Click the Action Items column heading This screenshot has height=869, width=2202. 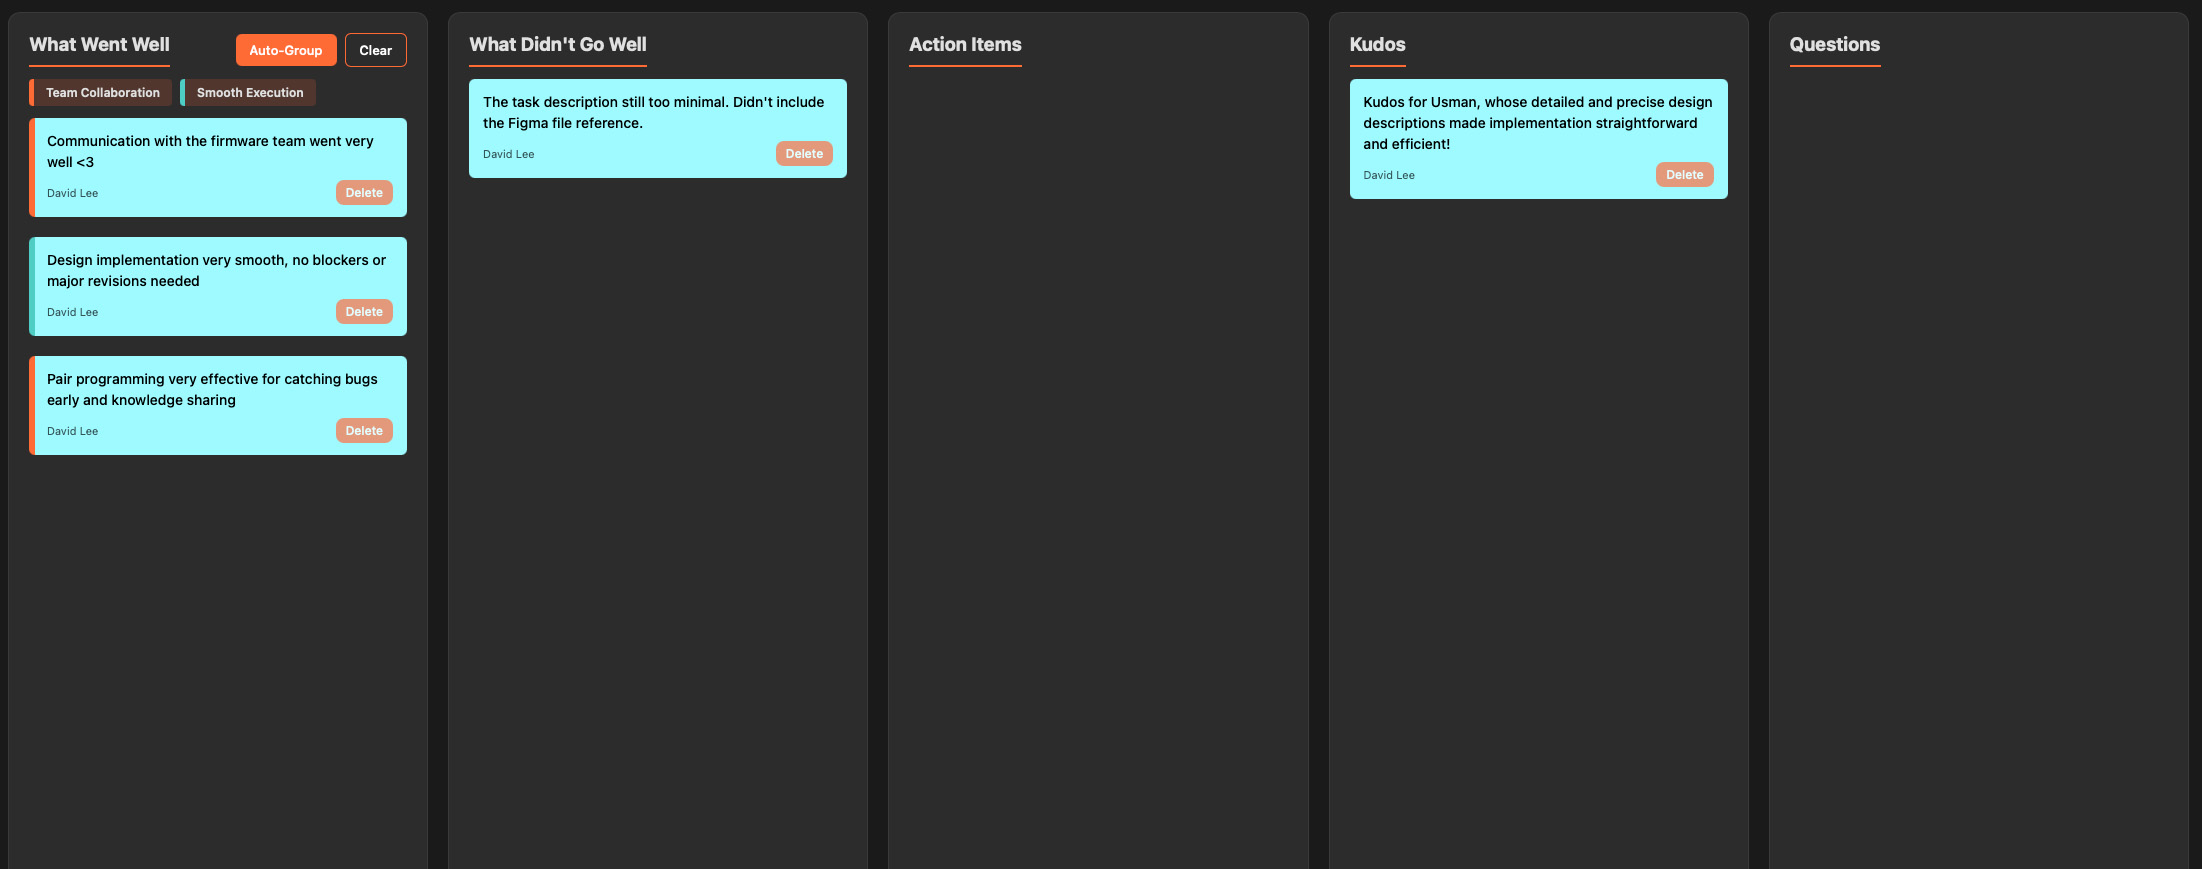pos(965,45)
